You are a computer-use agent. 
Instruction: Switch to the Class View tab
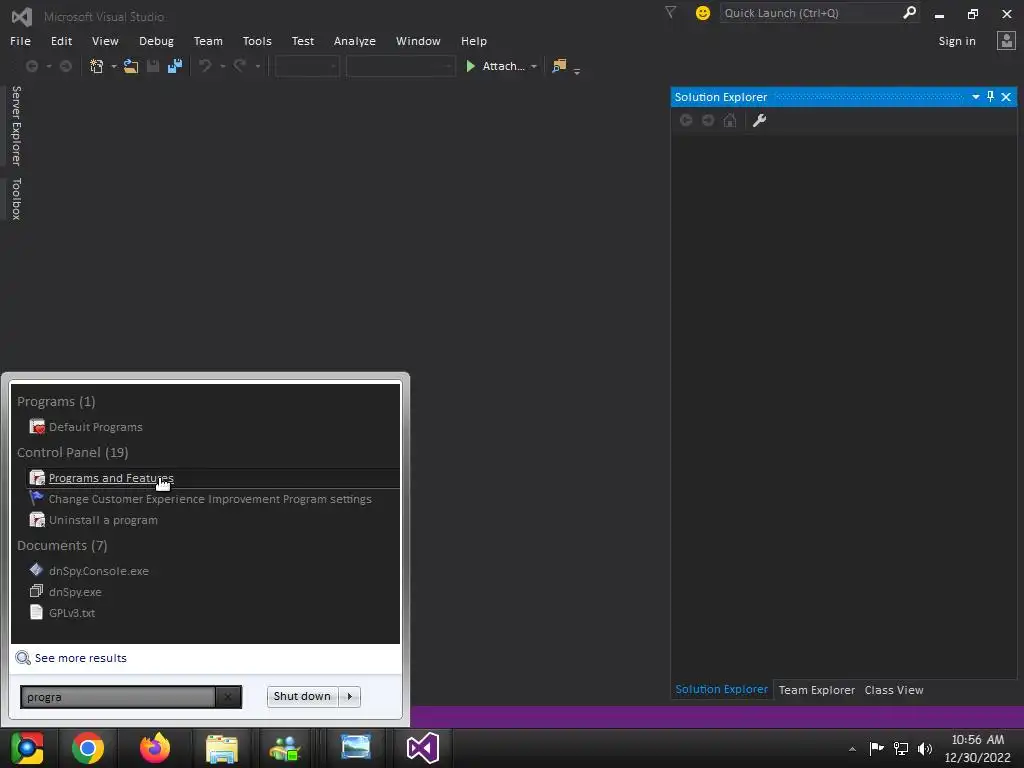(893, 690)
